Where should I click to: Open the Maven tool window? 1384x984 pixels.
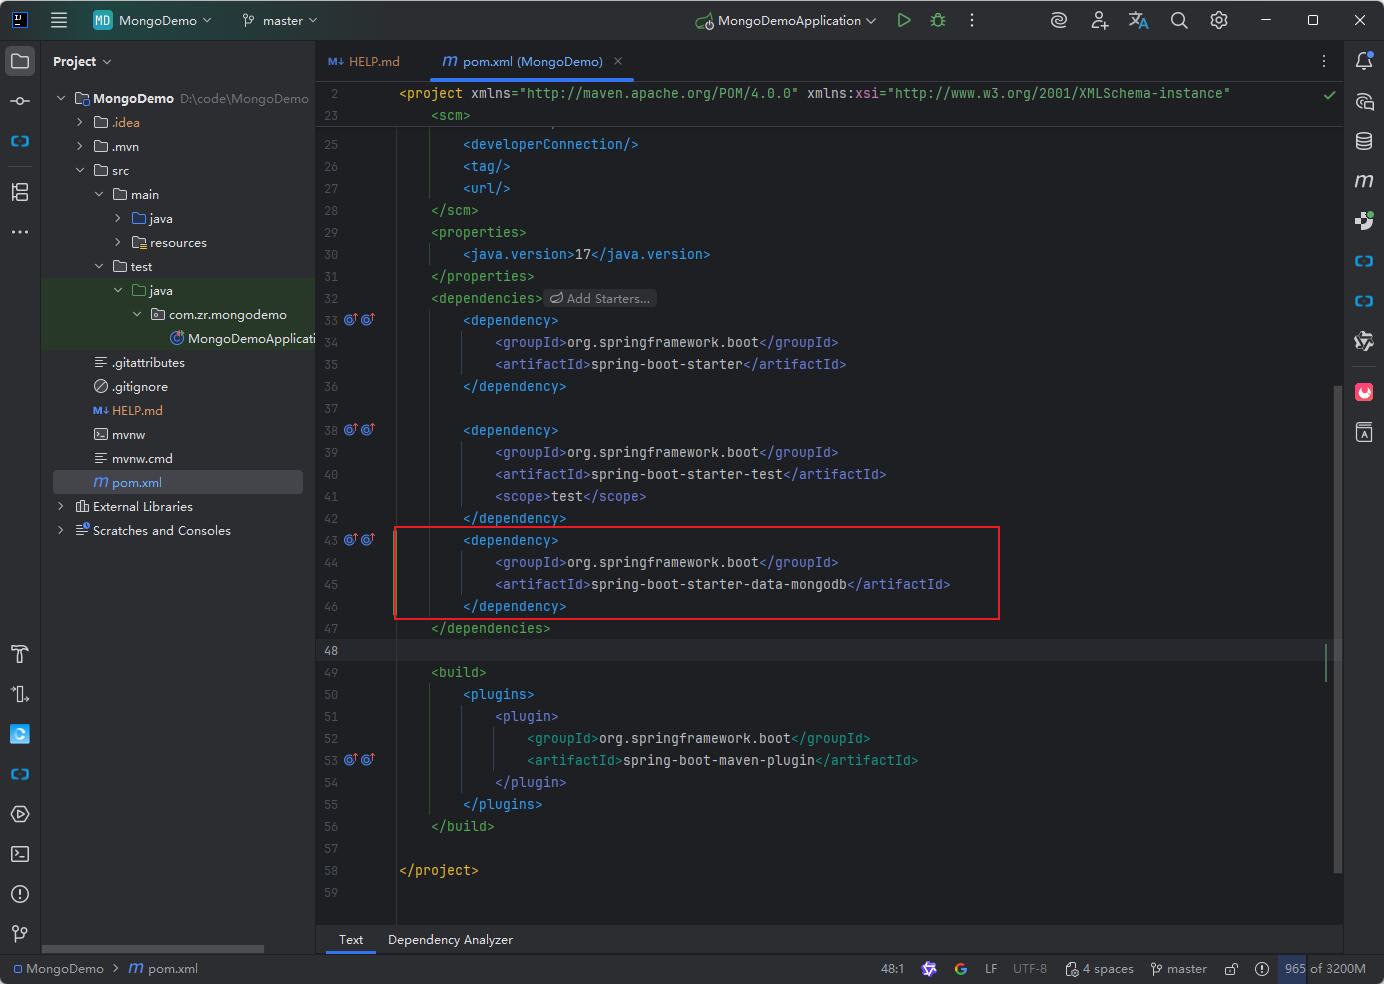1364,181
